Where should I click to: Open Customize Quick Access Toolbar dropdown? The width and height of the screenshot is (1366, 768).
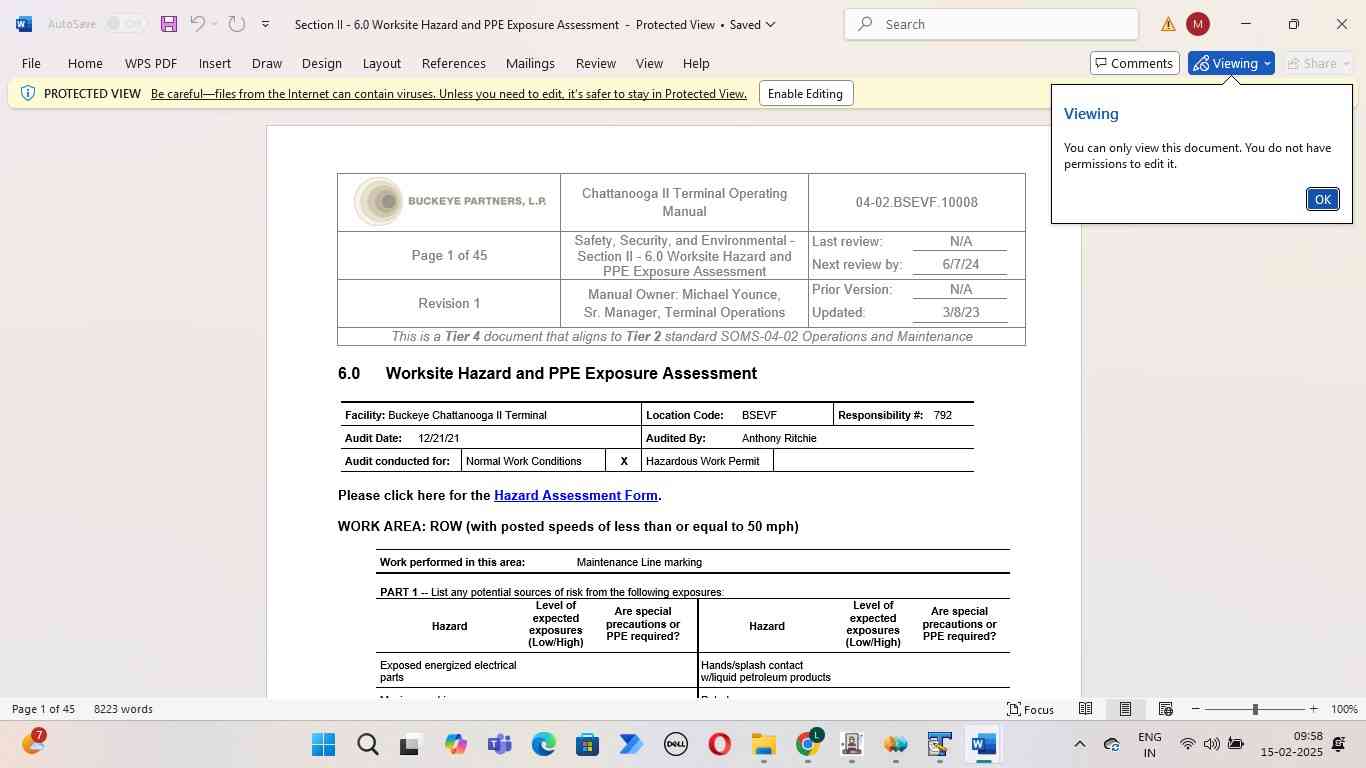265,24
